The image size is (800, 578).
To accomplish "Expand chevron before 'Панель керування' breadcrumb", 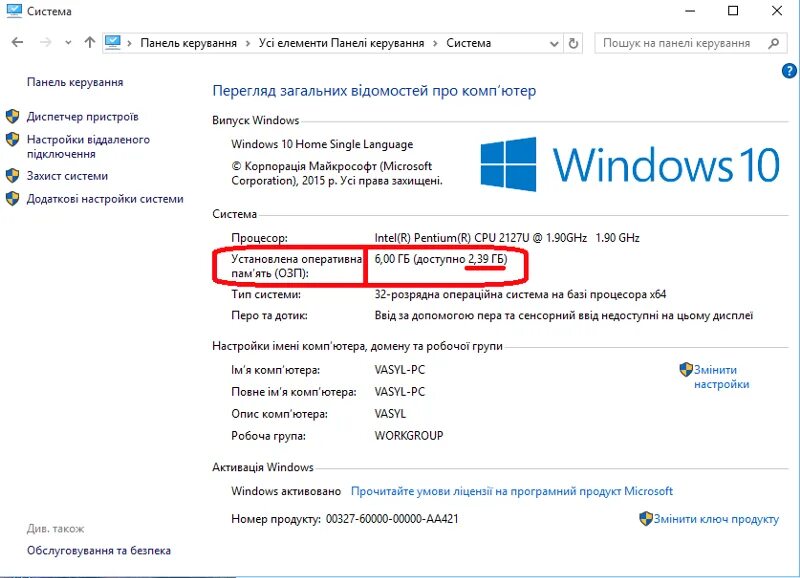I will point(130,43).
